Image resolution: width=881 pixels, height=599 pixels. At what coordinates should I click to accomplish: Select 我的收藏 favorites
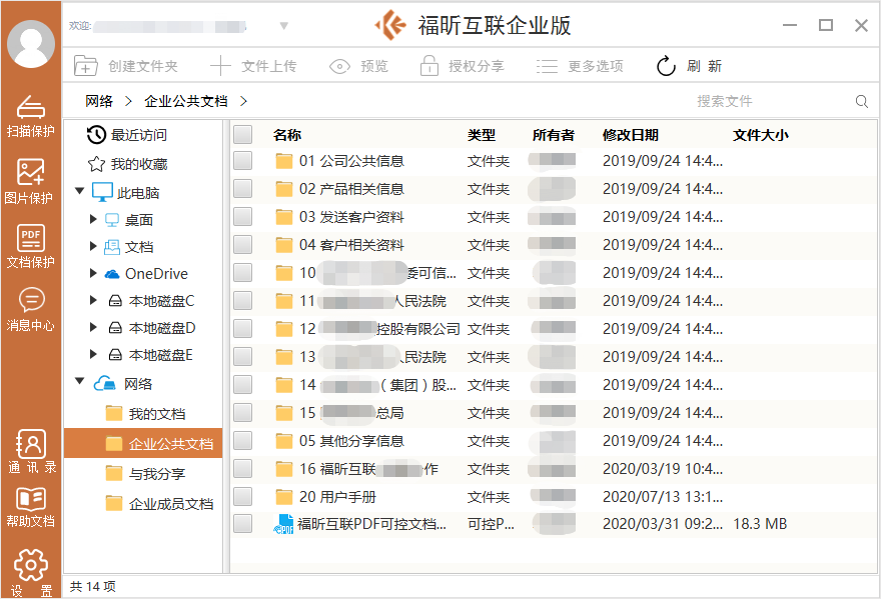pos(128,164)
